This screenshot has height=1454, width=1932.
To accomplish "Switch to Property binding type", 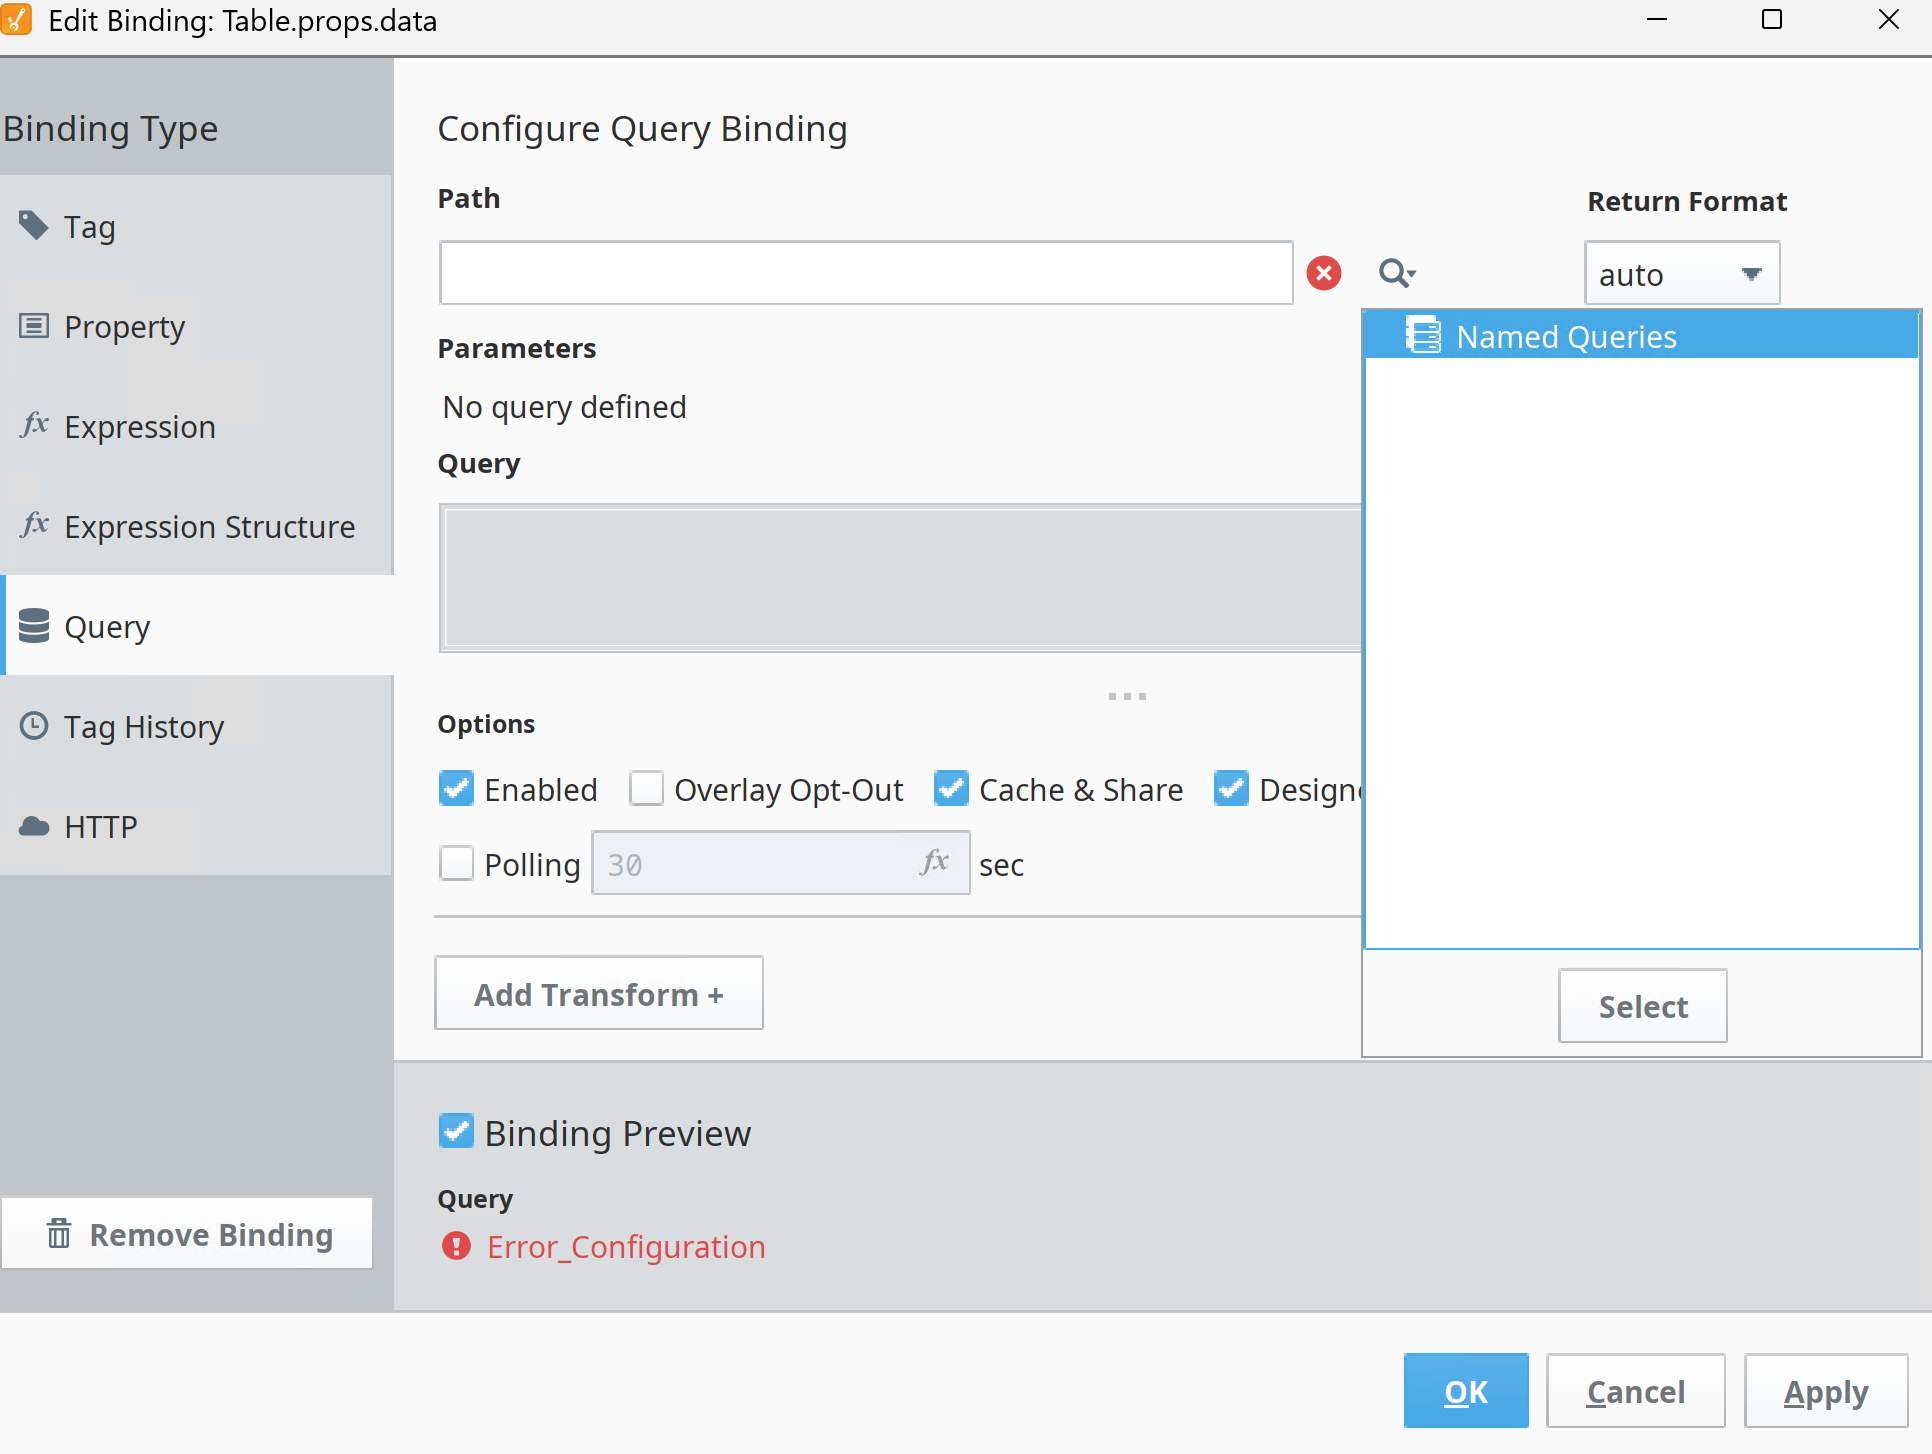I will (x=124, y=327).
